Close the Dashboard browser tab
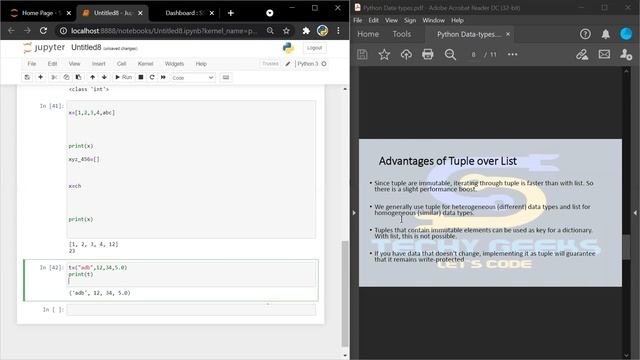640x360 pixels. [212, 13]
